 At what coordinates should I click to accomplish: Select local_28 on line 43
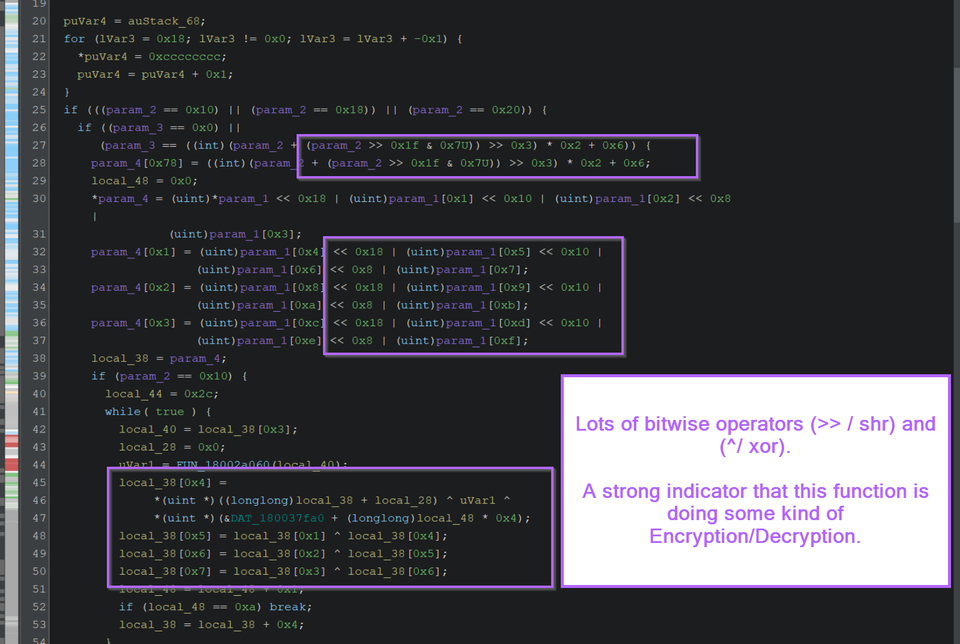point(148,447)
